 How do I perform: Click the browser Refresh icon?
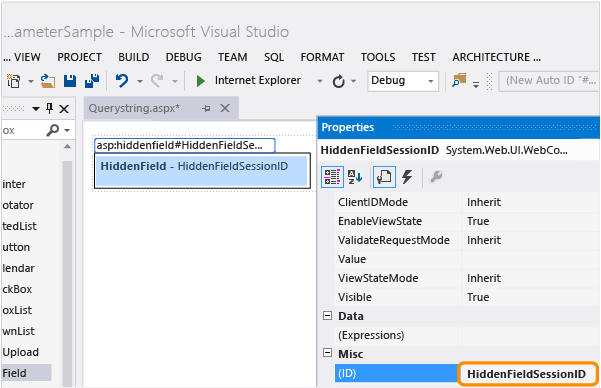(x=338, y=81)
